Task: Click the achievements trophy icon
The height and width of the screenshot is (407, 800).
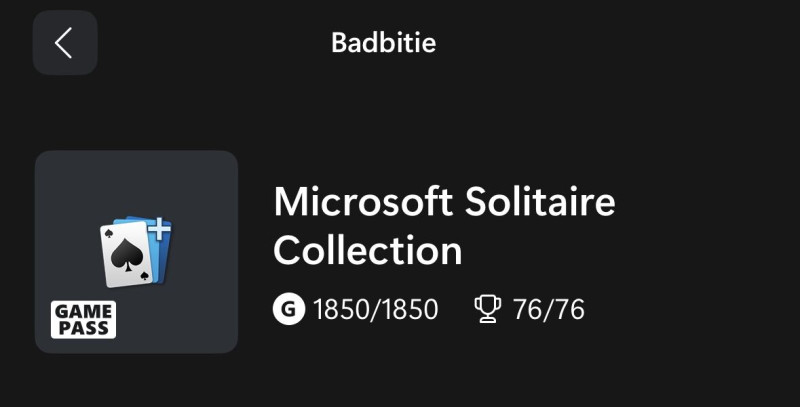Action: click(487, 309)
